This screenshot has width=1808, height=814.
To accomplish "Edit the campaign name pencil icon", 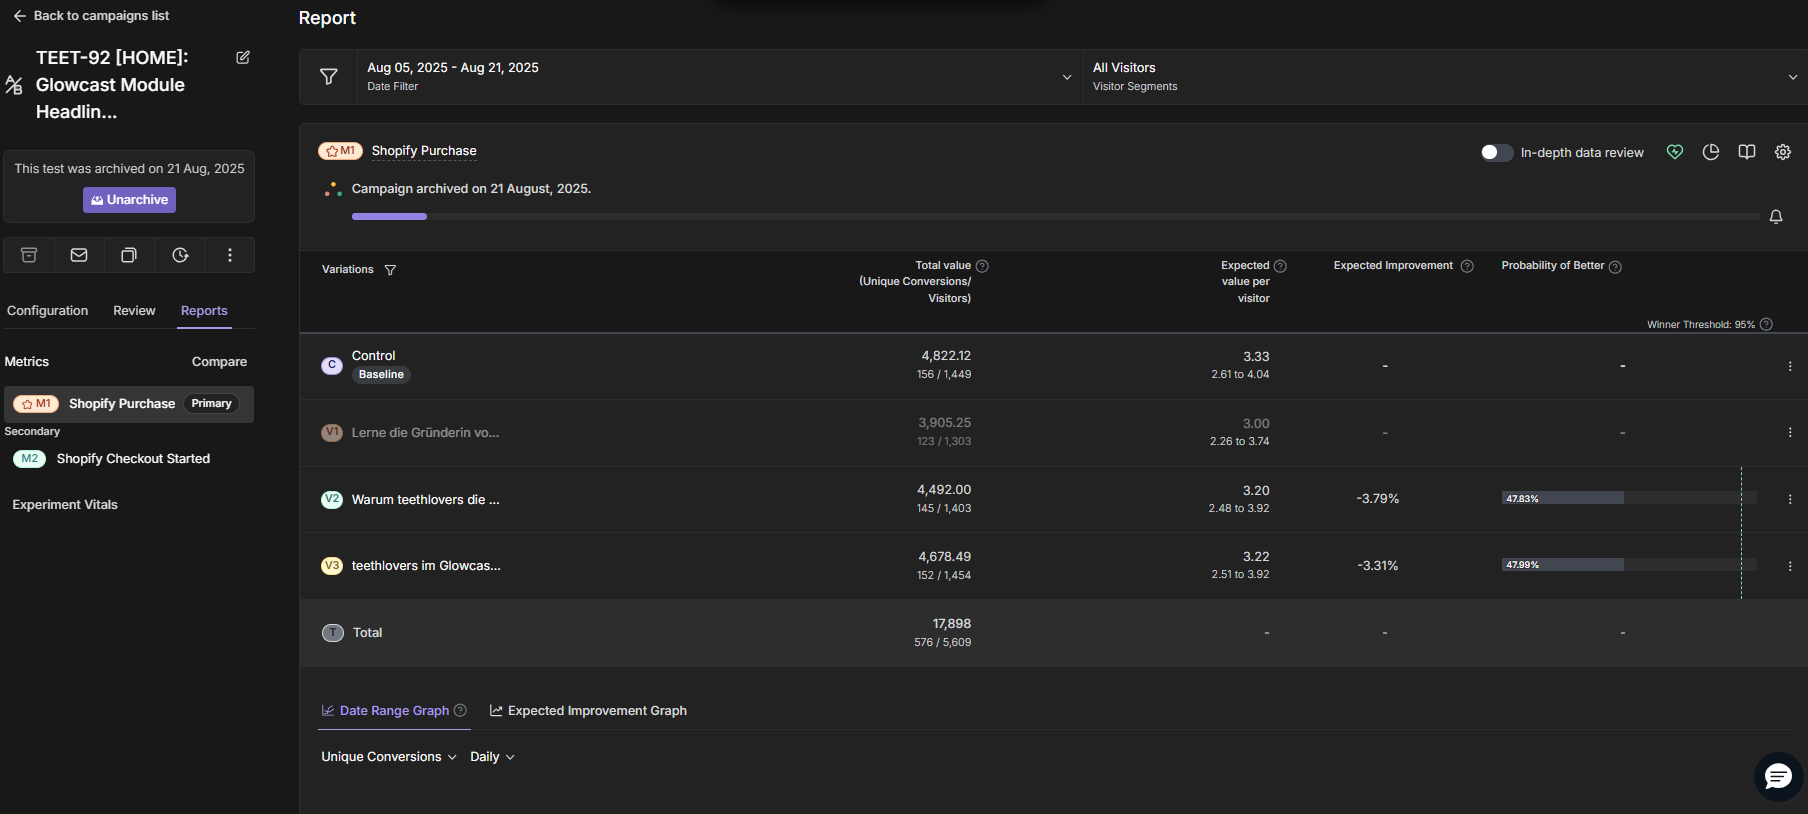I will pyautogui.click(x=243, y=57).
